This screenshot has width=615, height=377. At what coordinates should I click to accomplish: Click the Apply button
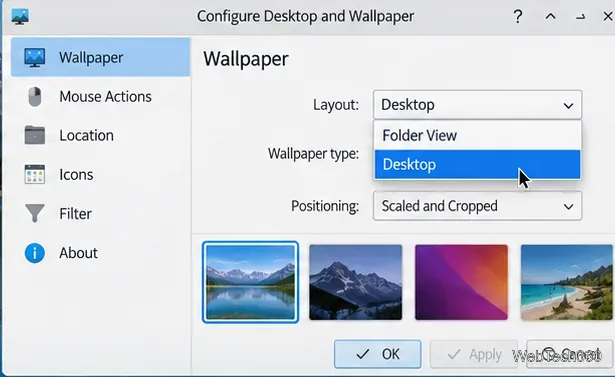[474, 354]
